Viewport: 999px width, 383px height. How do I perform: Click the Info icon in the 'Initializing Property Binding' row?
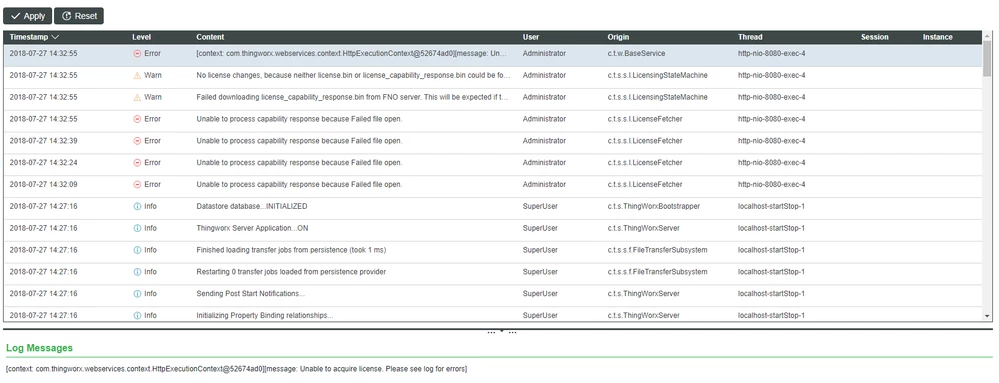click(x=137, y=315)
